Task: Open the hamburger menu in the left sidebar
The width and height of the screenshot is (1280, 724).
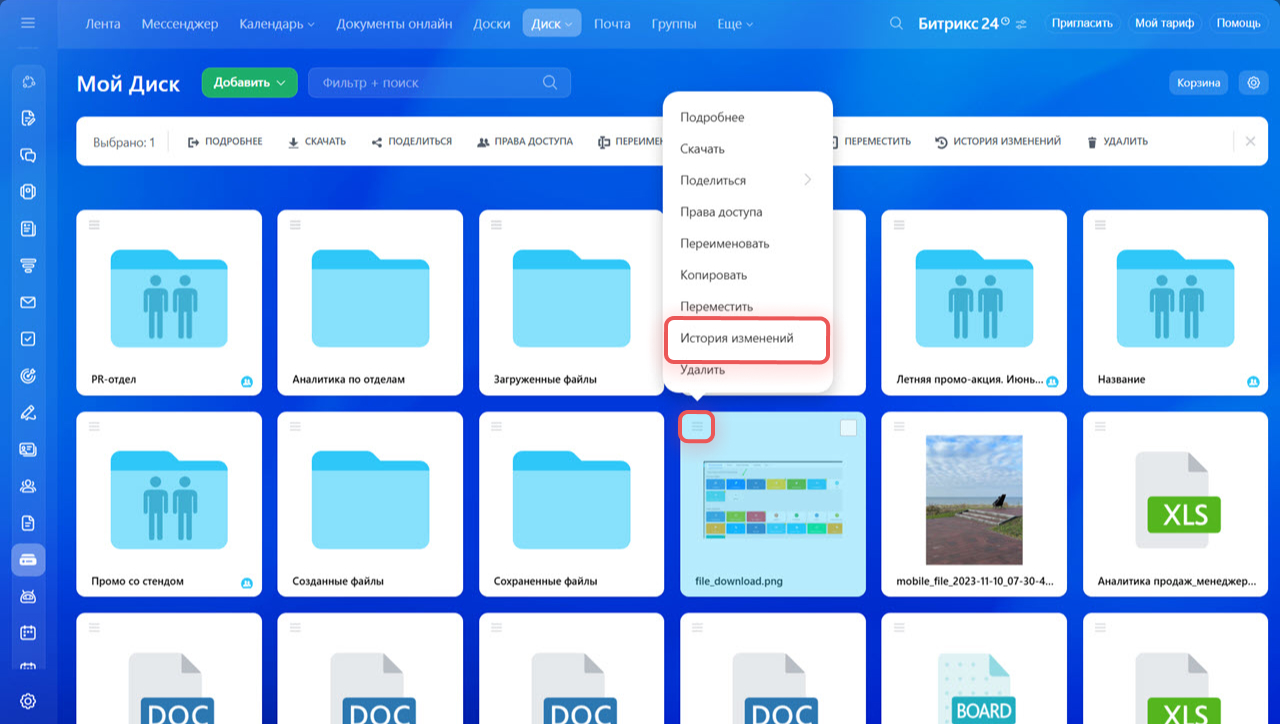Action: pos(28,22)
